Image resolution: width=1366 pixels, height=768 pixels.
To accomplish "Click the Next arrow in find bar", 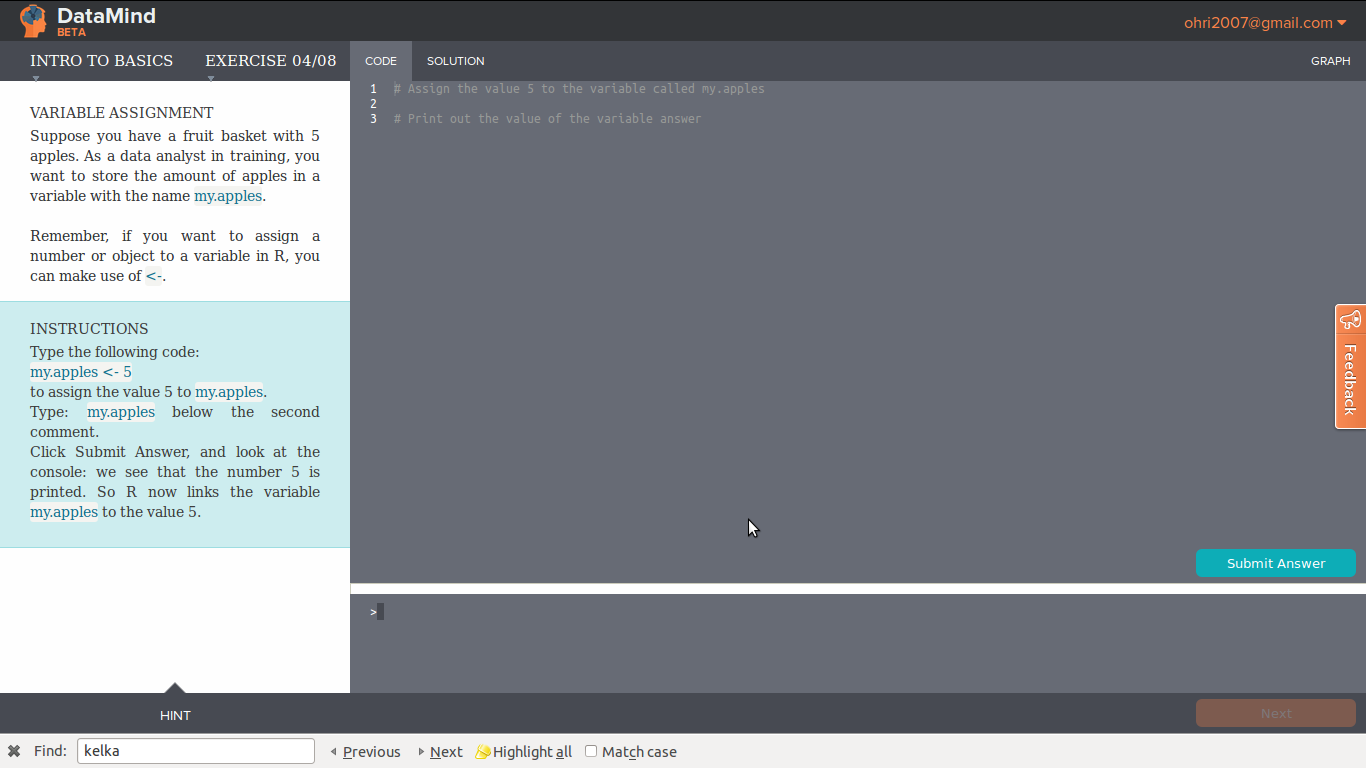I will [422, 752].
